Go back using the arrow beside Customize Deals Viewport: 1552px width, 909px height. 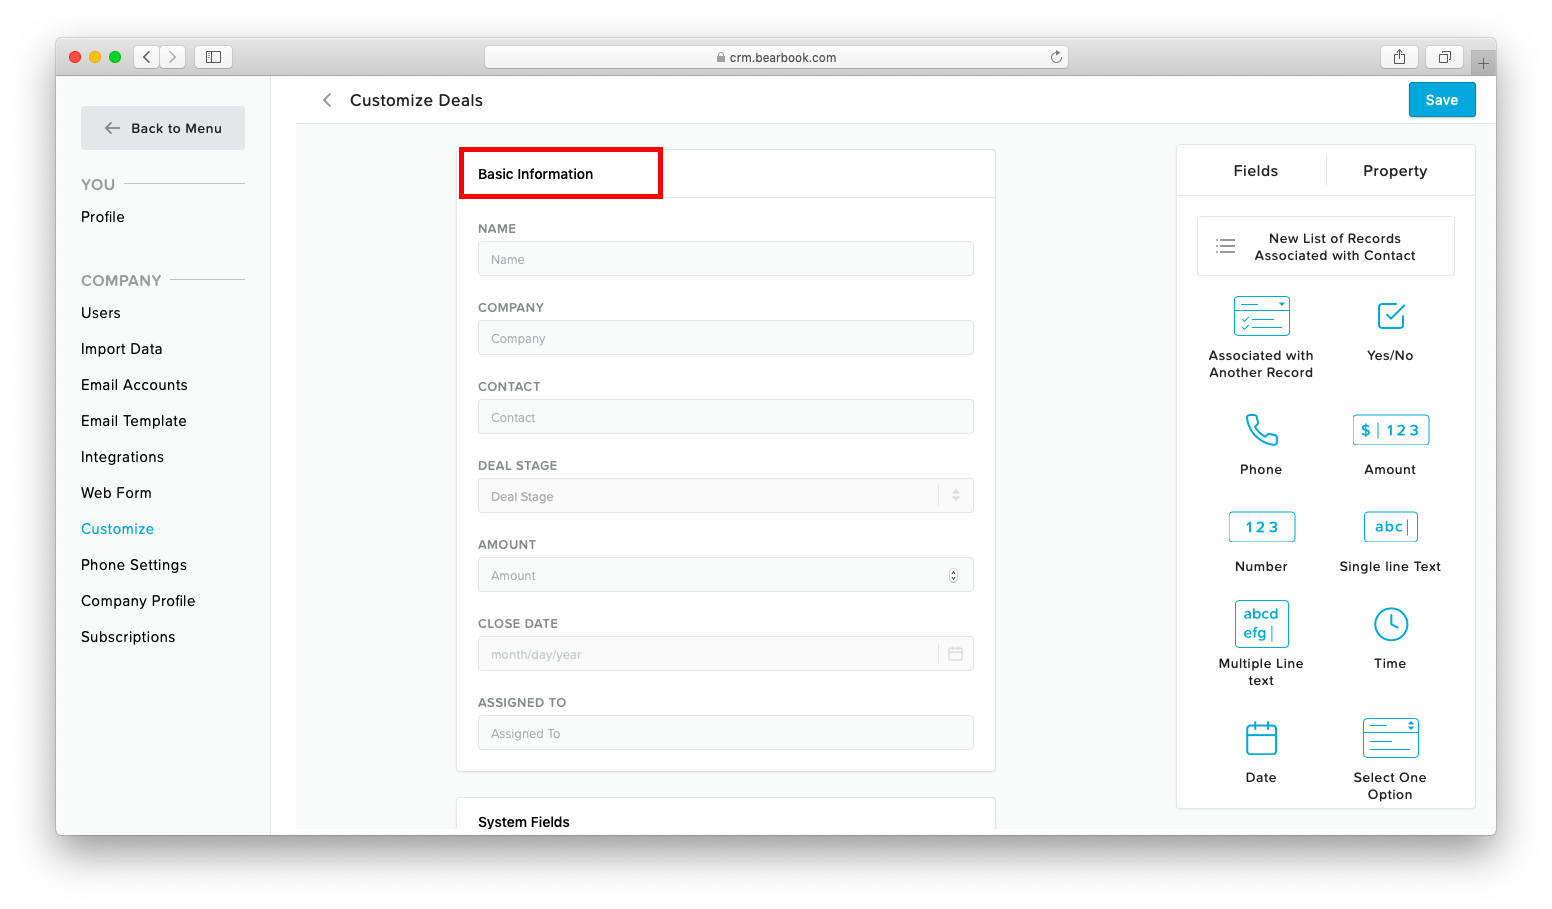coord(327,100)
